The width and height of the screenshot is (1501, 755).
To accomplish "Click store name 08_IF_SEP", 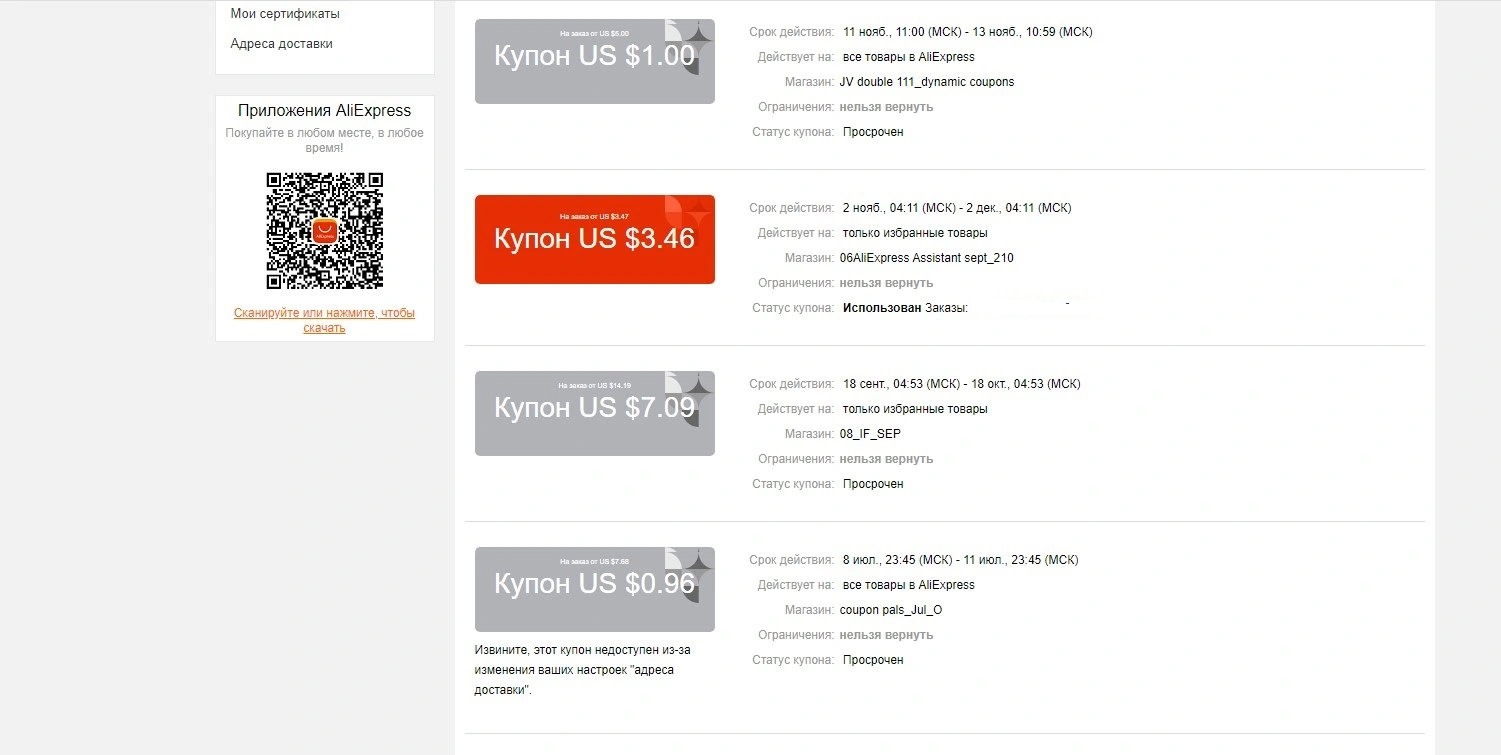I will [x=870, y=434].
